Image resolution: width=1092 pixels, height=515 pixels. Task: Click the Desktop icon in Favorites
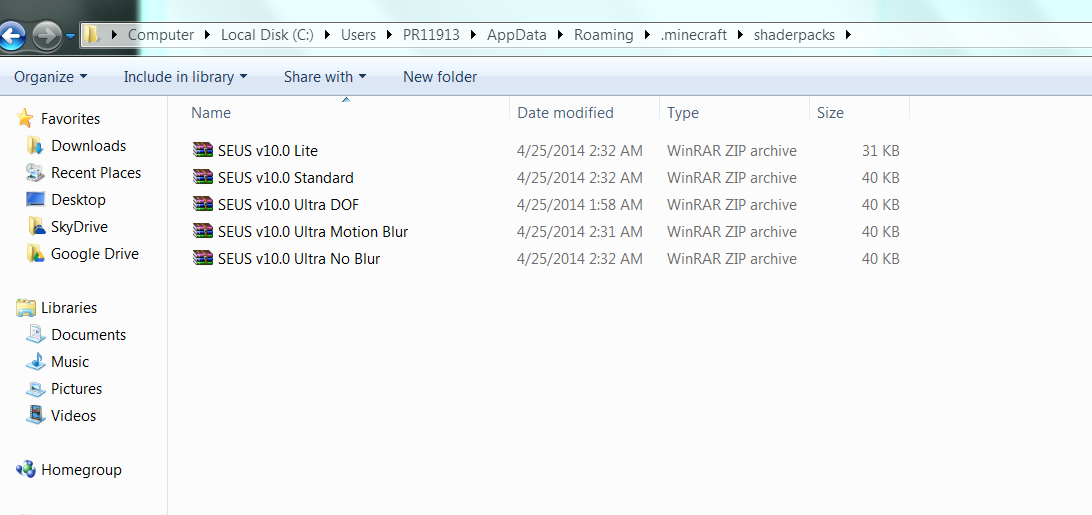[36, 199]
